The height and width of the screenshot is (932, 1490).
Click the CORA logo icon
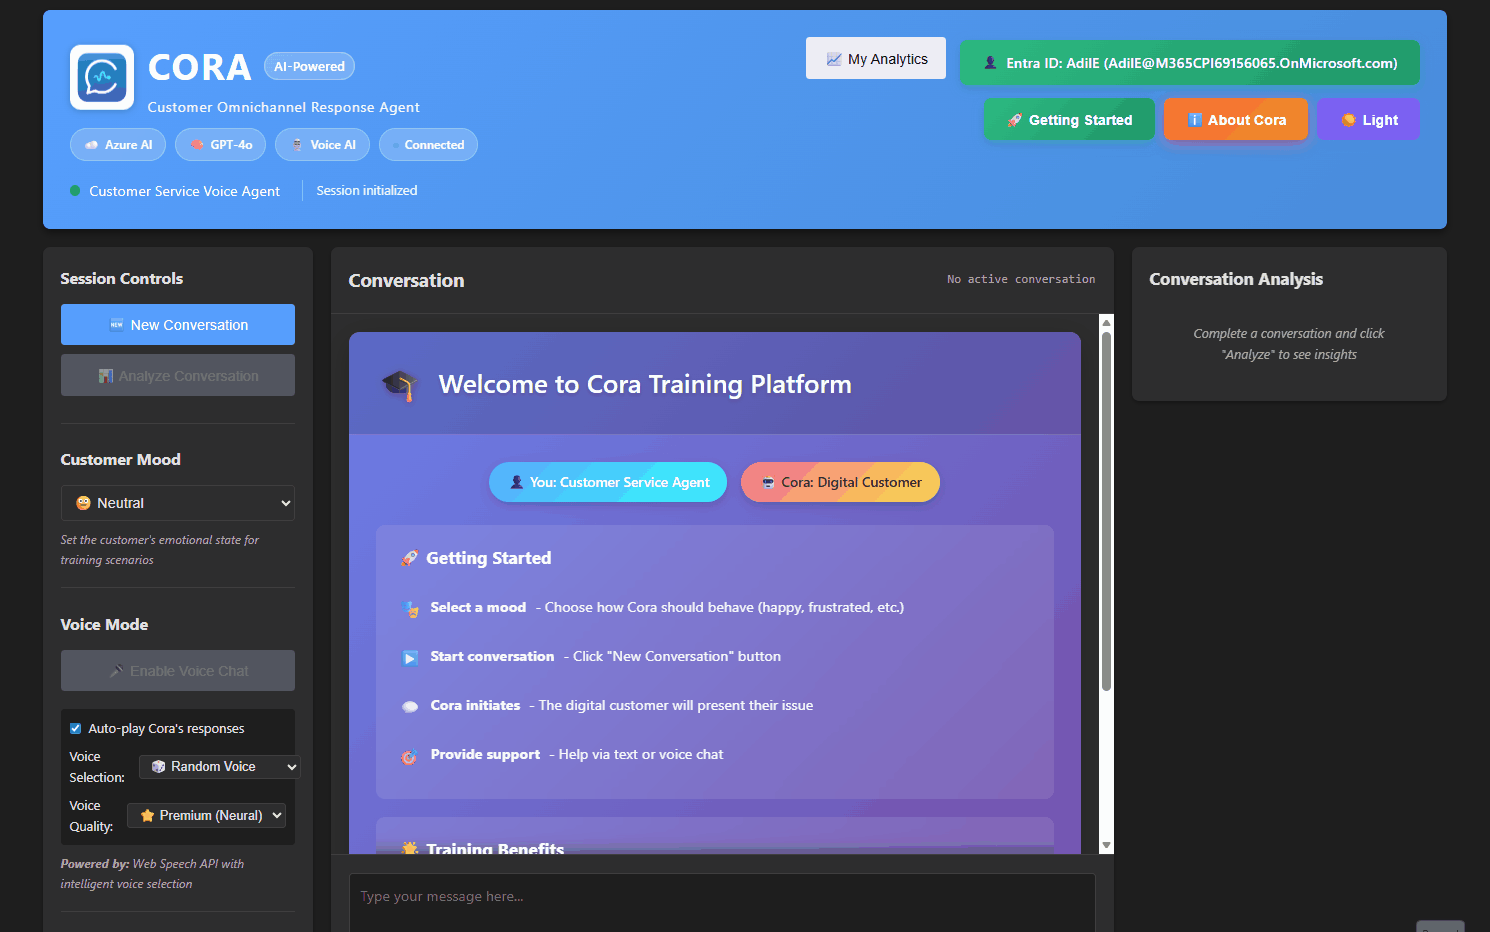102,77
